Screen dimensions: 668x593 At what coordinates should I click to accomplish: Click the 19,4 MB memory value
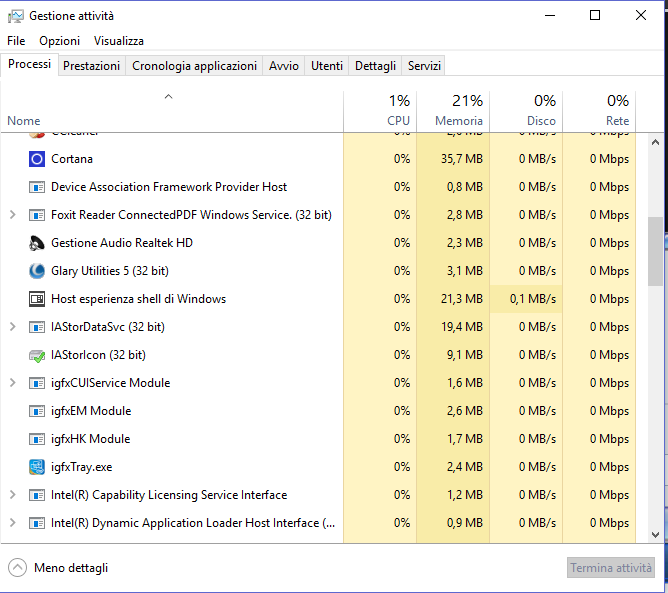(x=462, y=327)
